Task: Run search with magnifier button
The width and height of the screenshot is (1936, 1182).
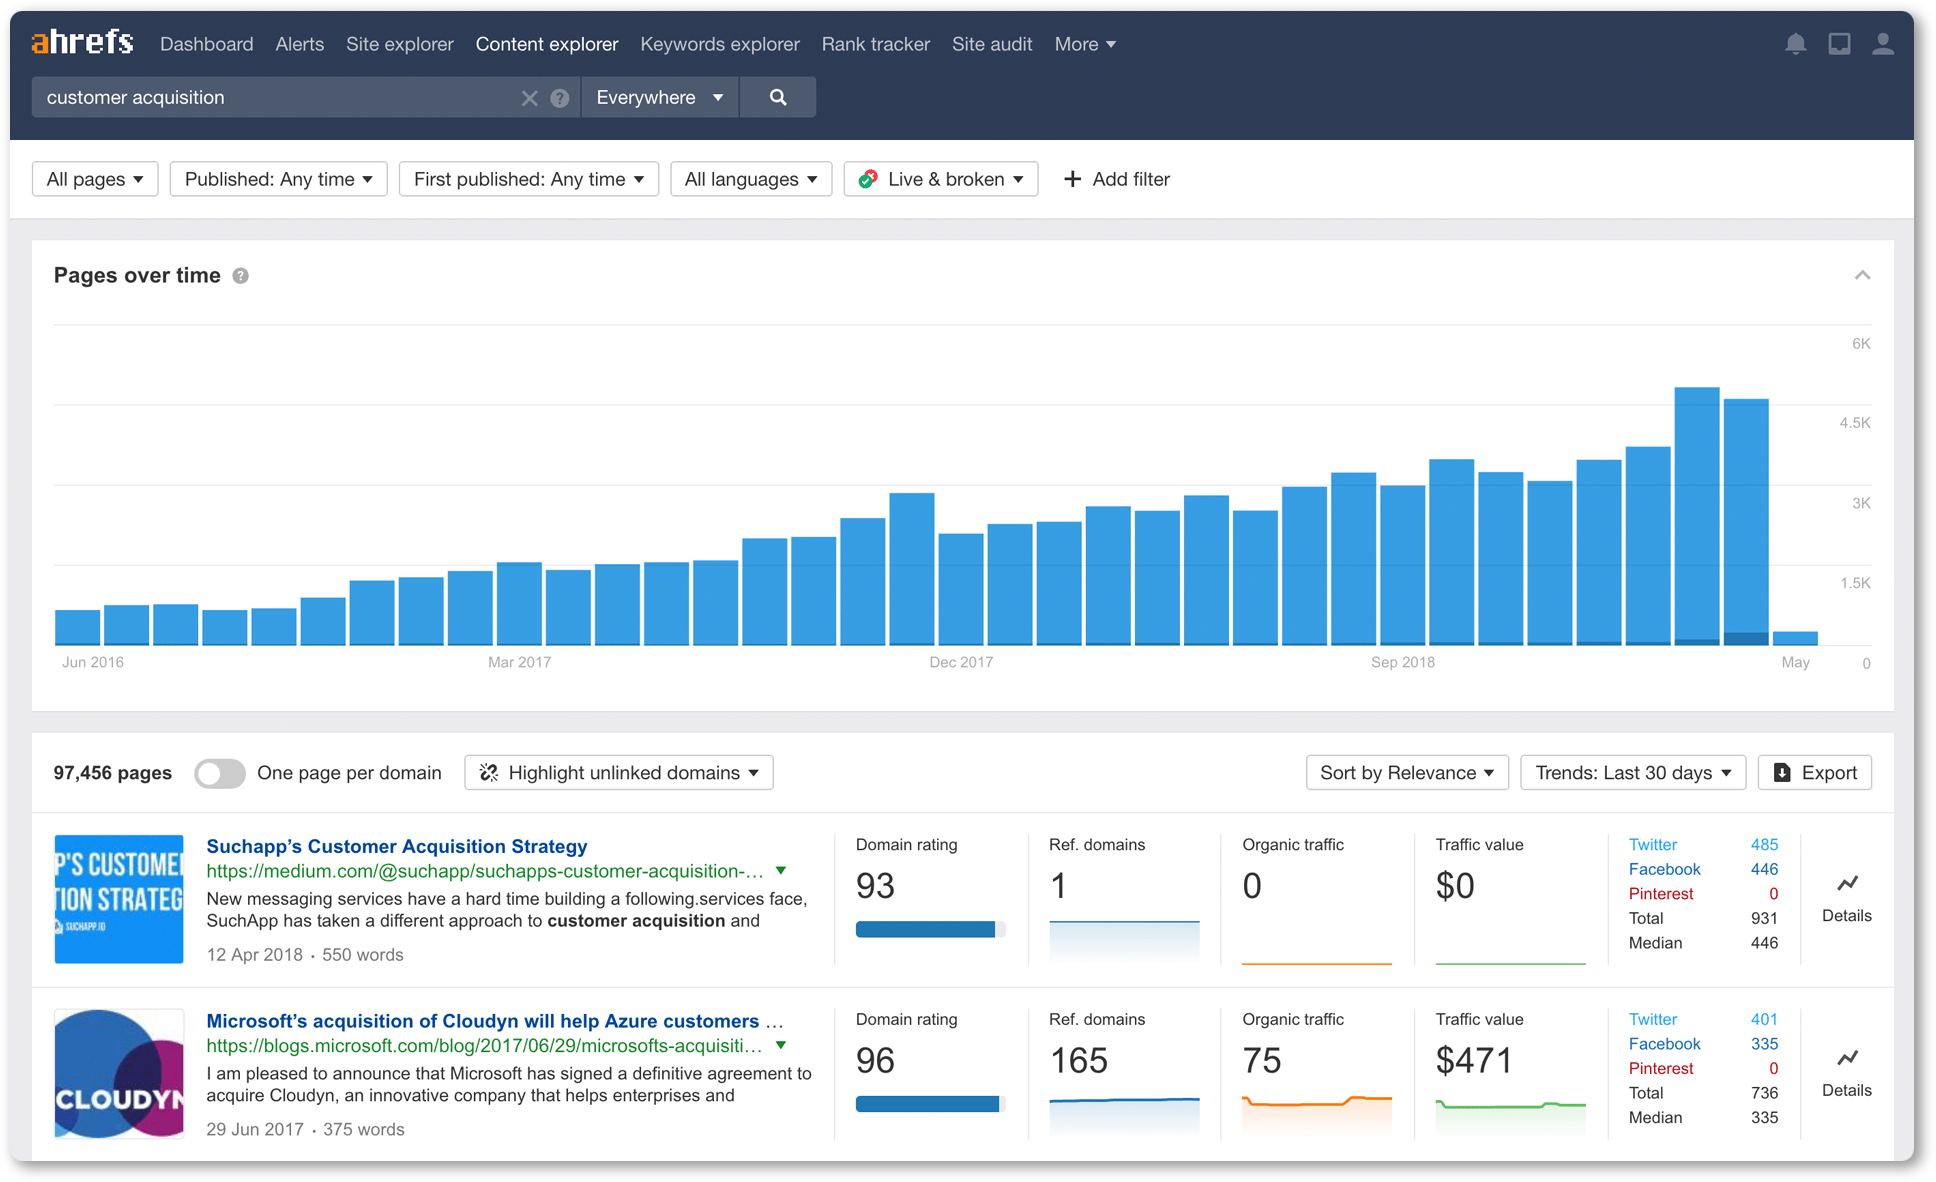Action: [778, 97]
